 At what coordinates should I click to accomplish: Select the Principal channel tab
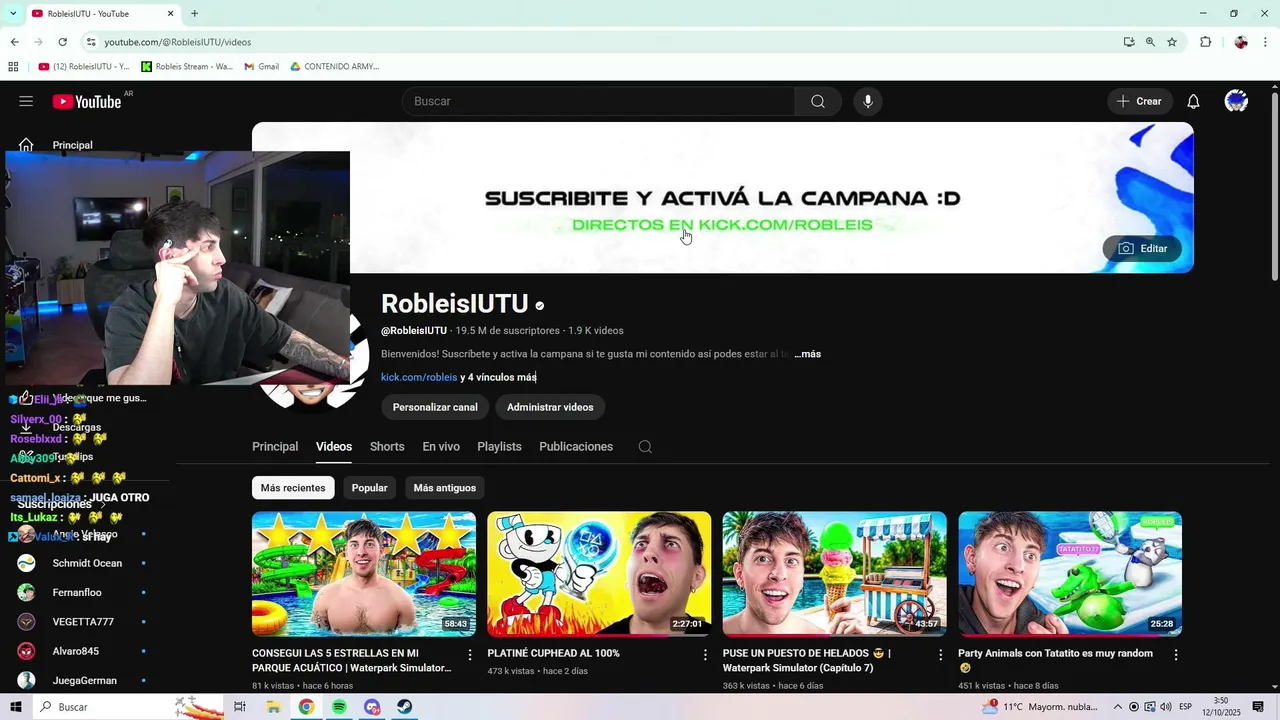[x=275, y=447]
